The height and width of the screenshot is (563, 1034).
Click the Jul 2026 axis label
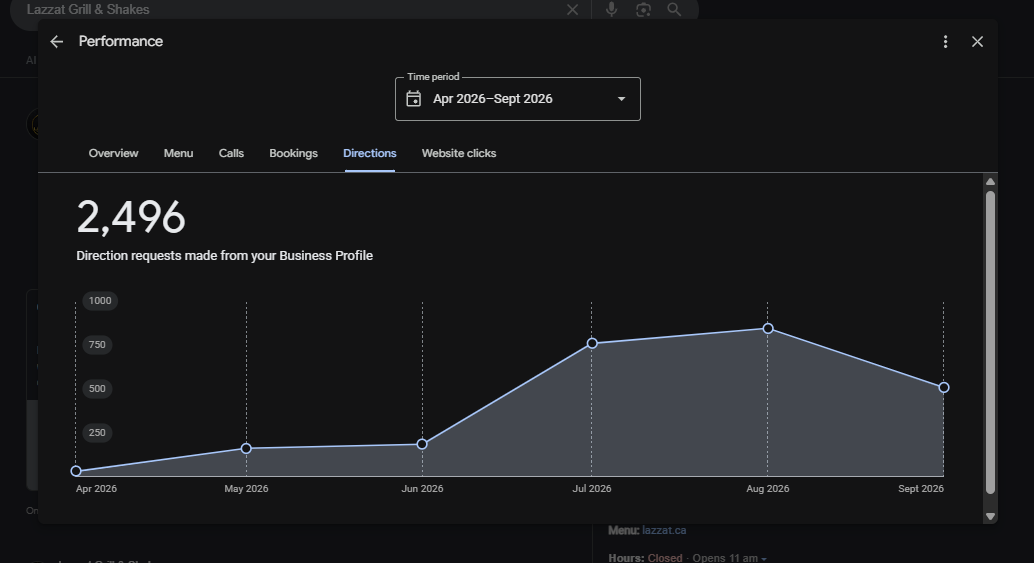(x=592, y=489)
